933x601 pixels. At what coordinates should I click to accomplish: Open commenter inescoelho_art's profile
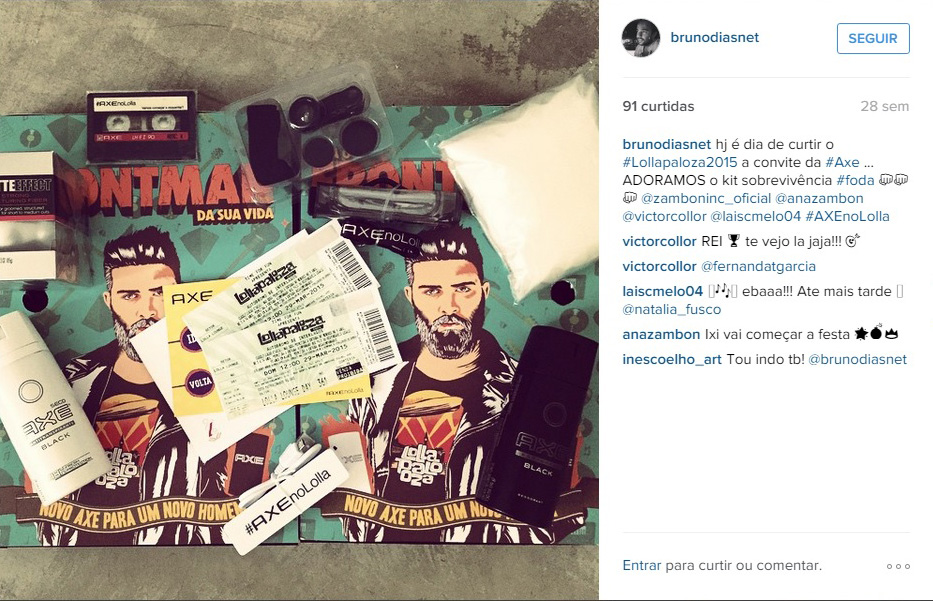pyautogui.click(x=672, y=359)
